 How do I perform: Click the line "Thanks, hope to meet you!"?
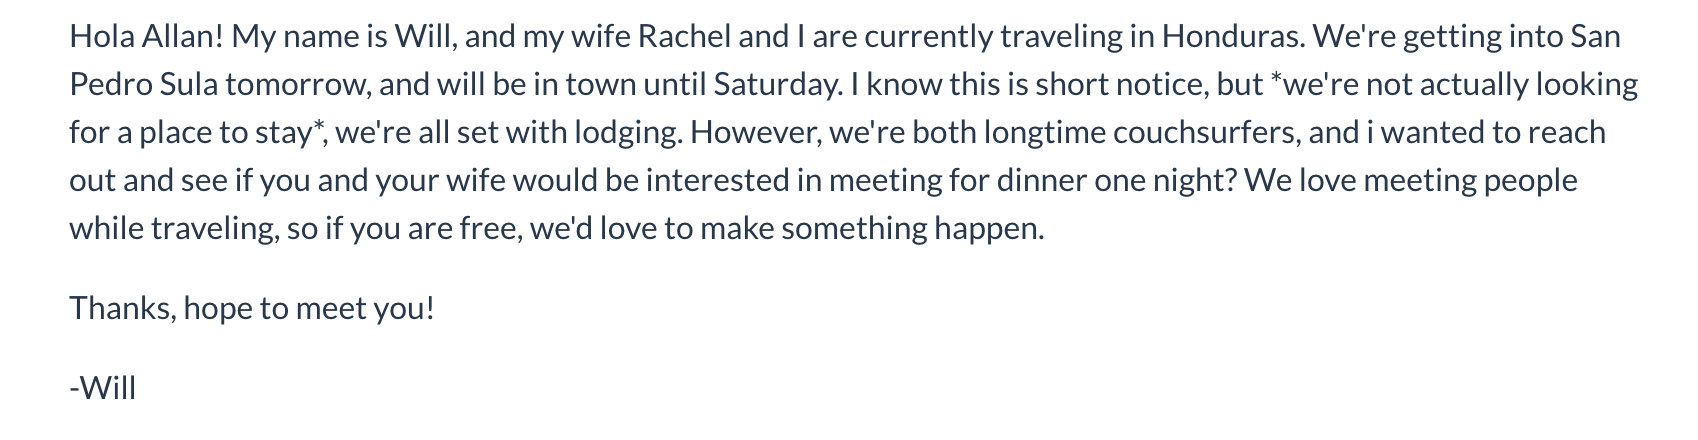point(252,308)
